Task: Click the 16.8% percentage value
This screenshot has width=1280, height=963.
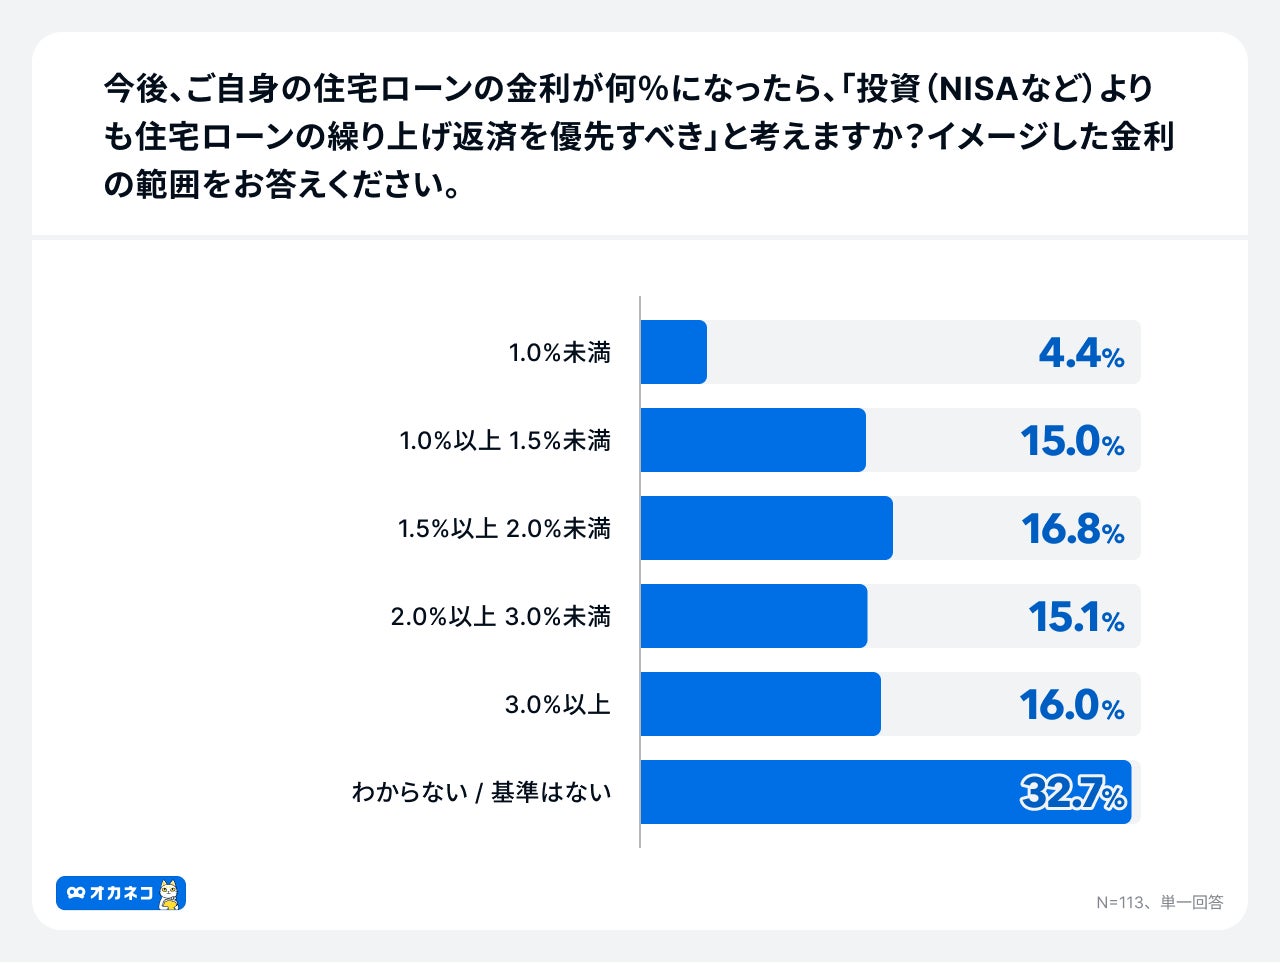Action: pyautogui.click(x=1072, y=529)
